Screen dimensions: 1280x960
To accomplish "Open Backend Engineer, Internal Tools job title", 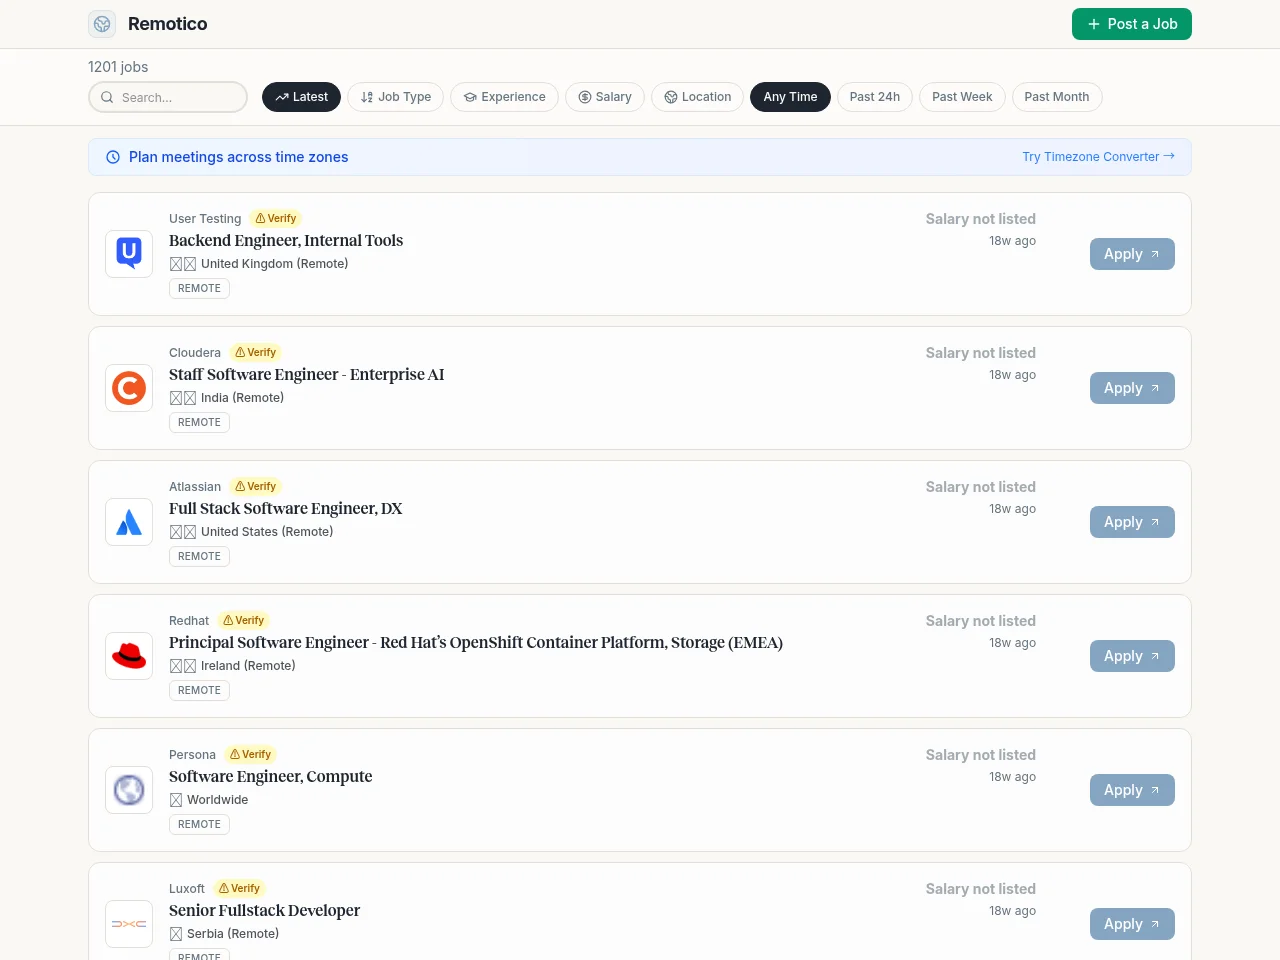I will tap(286, 240).
